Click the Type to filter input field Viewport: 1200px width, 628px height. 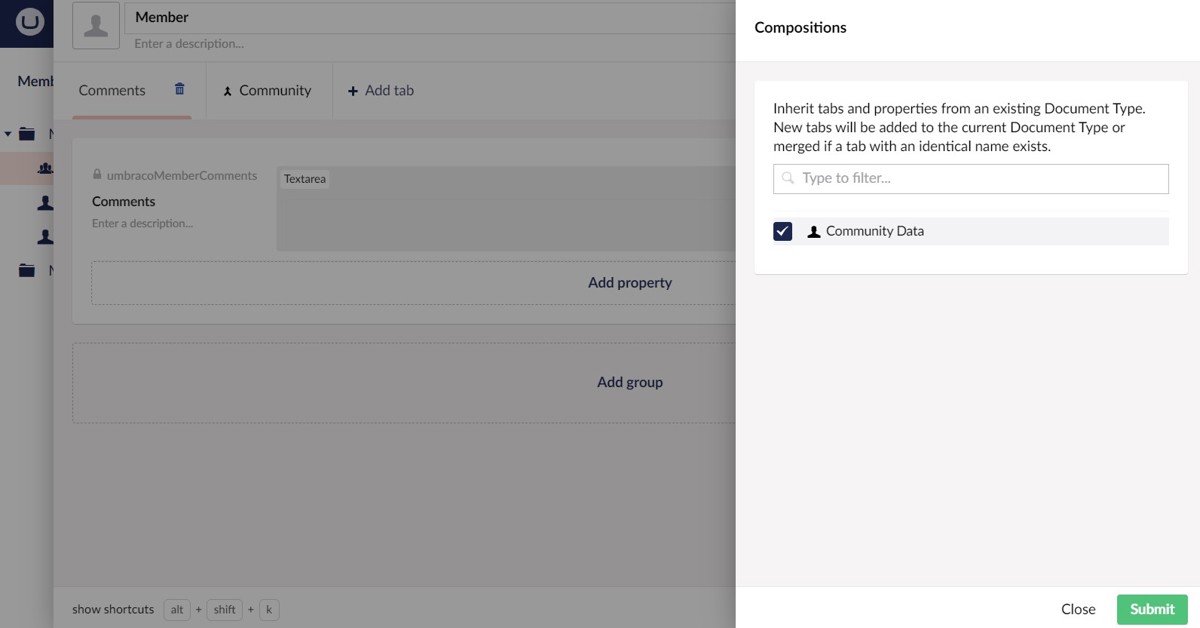pyautogui.click(x=970, y=178)
